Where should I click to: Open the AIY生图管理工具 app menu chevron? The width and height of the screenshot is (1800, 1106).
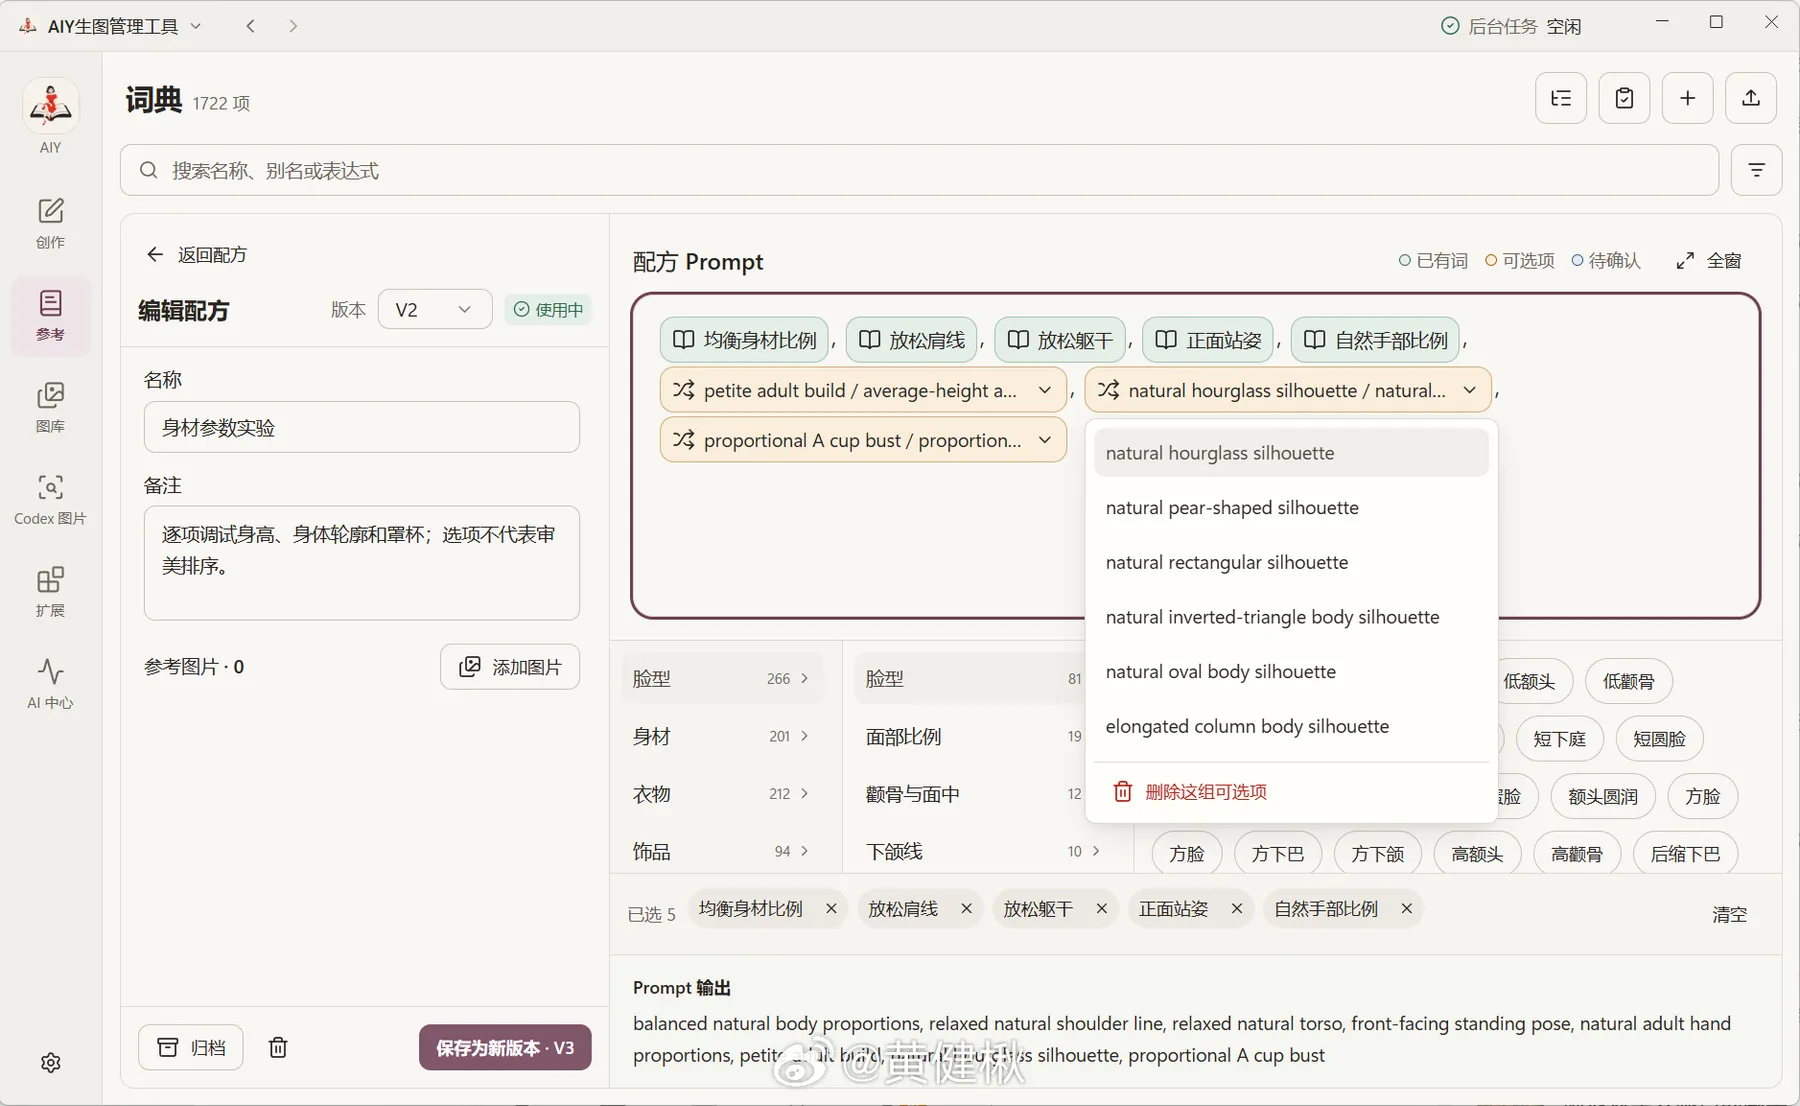[196, 26]
